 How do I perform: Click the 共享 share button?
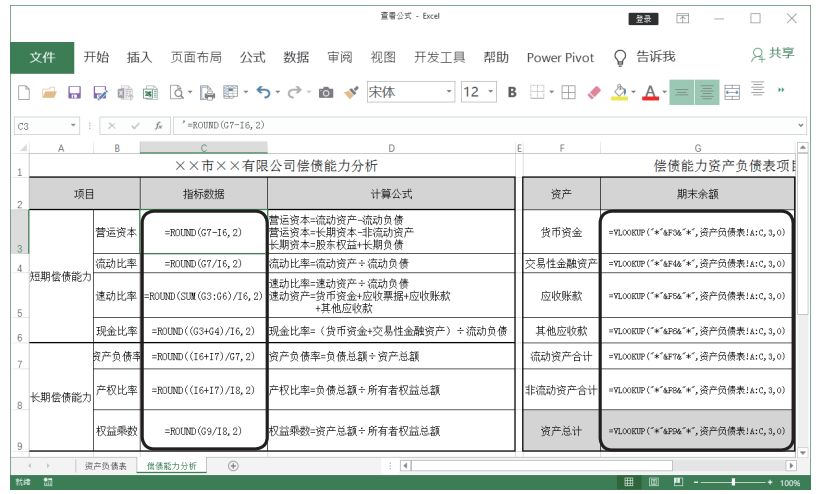772,54
